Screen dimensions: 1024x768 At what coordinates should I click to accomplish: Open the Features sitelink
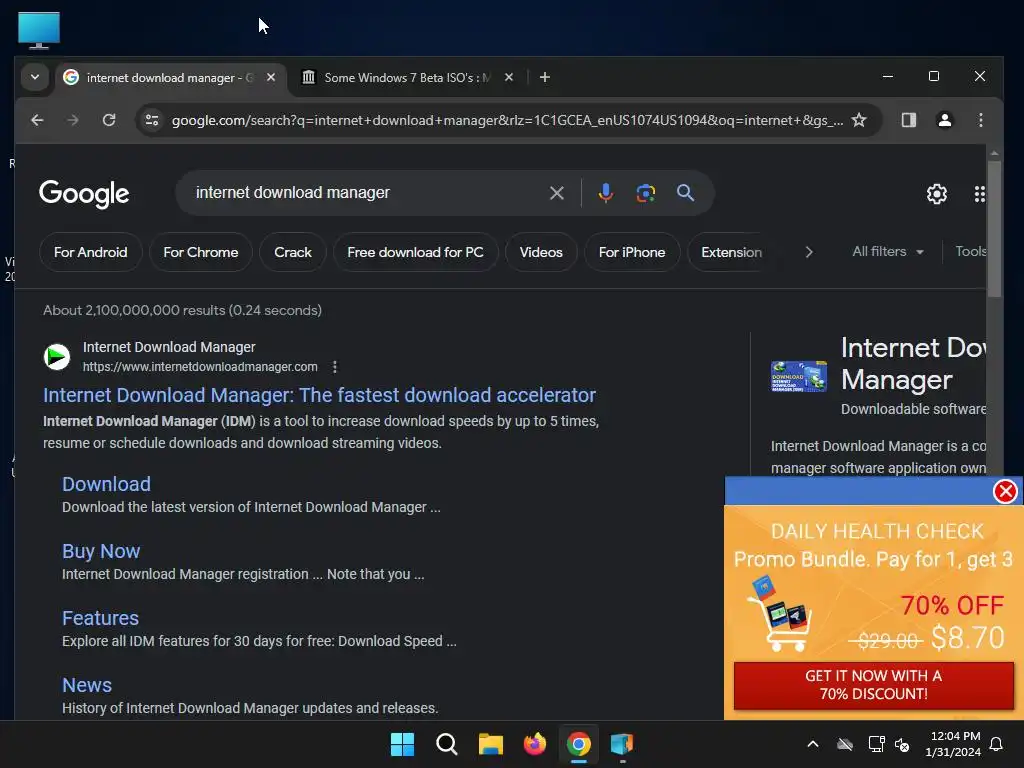tap(101, 618)
